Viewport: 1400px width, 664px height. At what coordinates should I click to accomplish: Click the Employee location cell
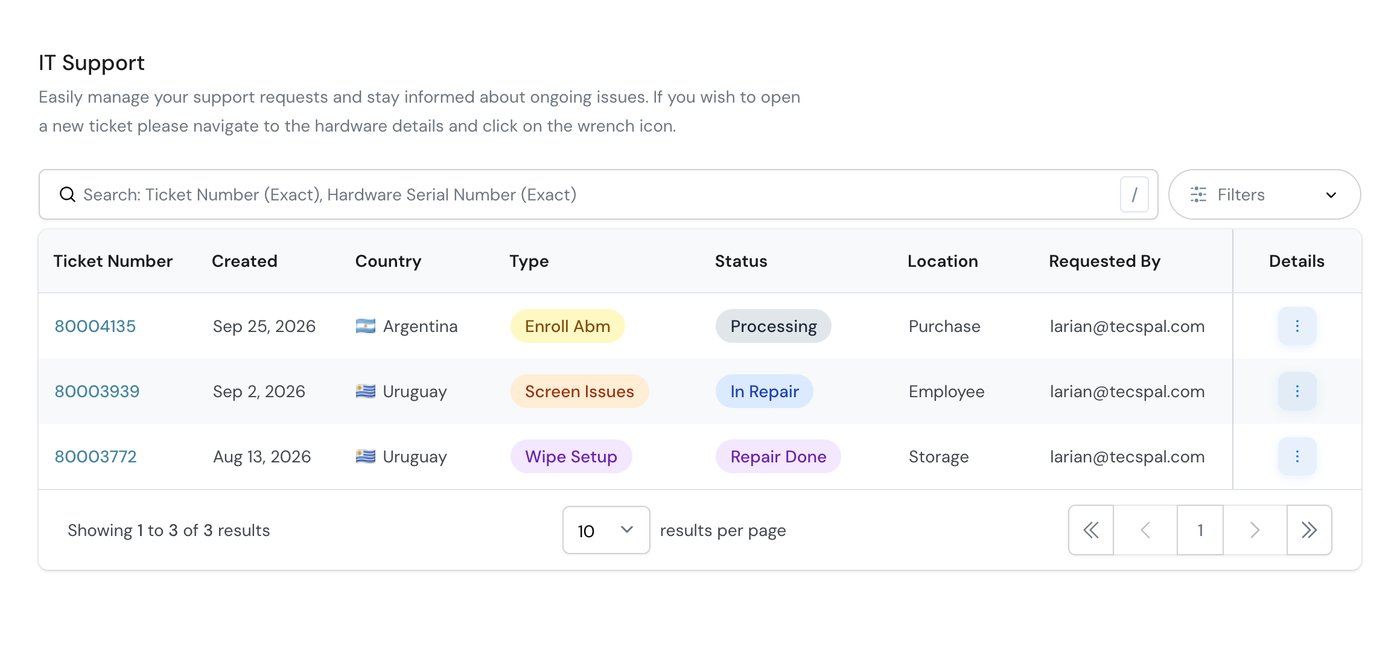(x=947, y=391)
